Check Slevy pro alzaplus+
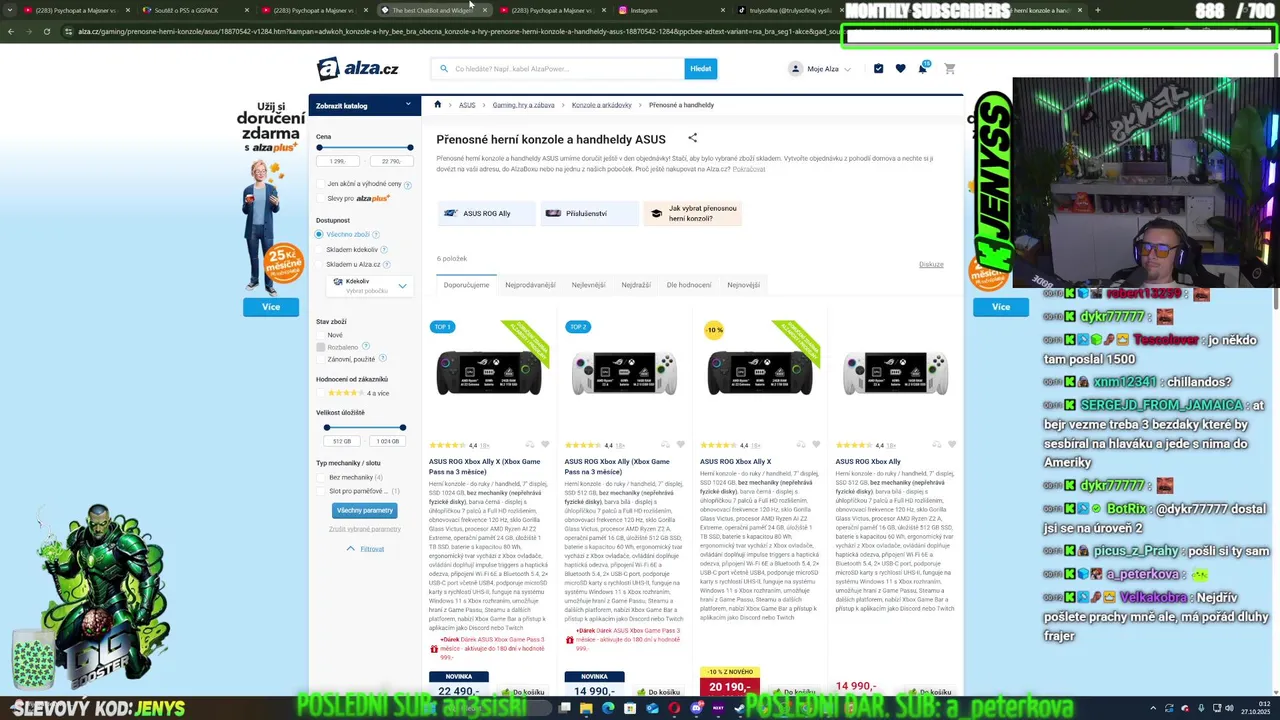1280x720 pixels. 320,198
